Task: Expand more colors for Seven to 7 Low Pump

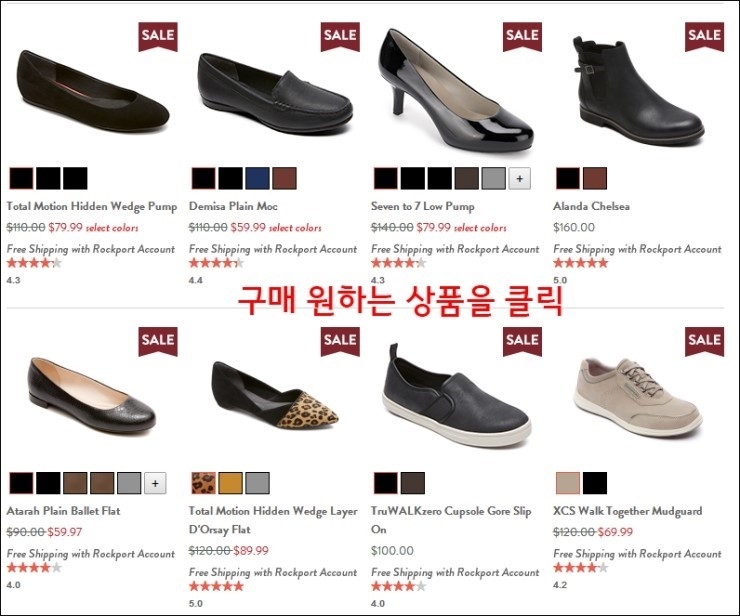Action: 519,178
